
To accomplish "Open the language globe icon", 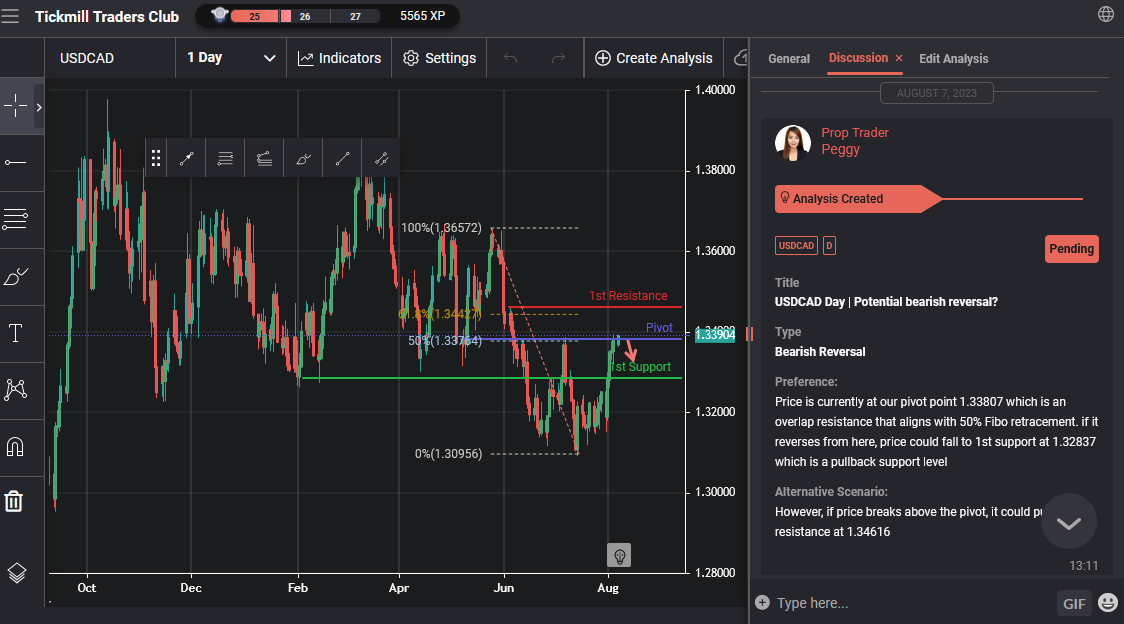I will pyautogui.click(x=1106, y=14).
